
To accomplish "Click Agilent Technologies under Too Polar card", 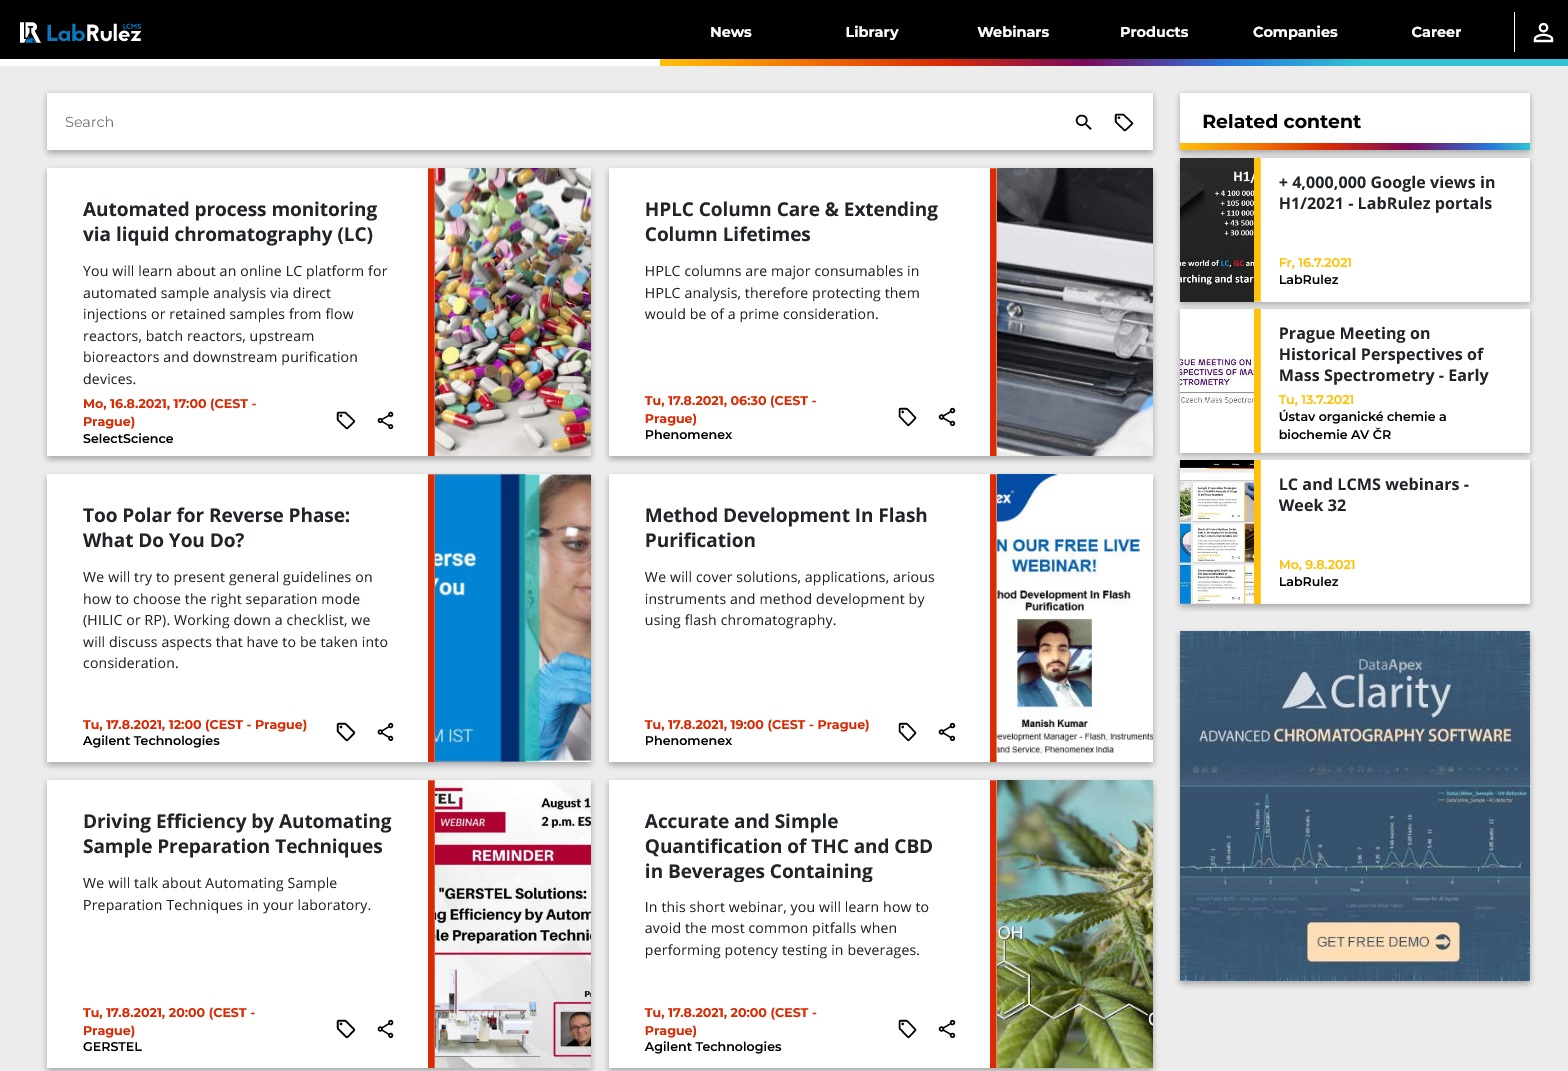I will coord(151,741).
